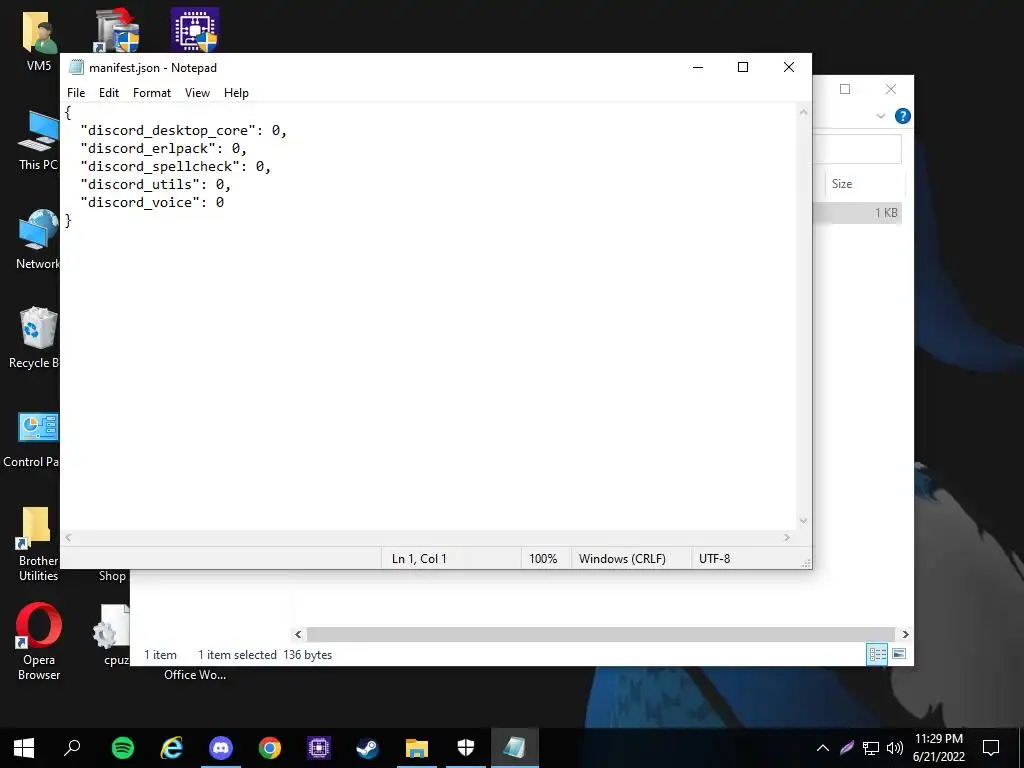The image size is (1024, 768).
Task: Click the Notepad taskbar button
Action: tap(515, 748)
